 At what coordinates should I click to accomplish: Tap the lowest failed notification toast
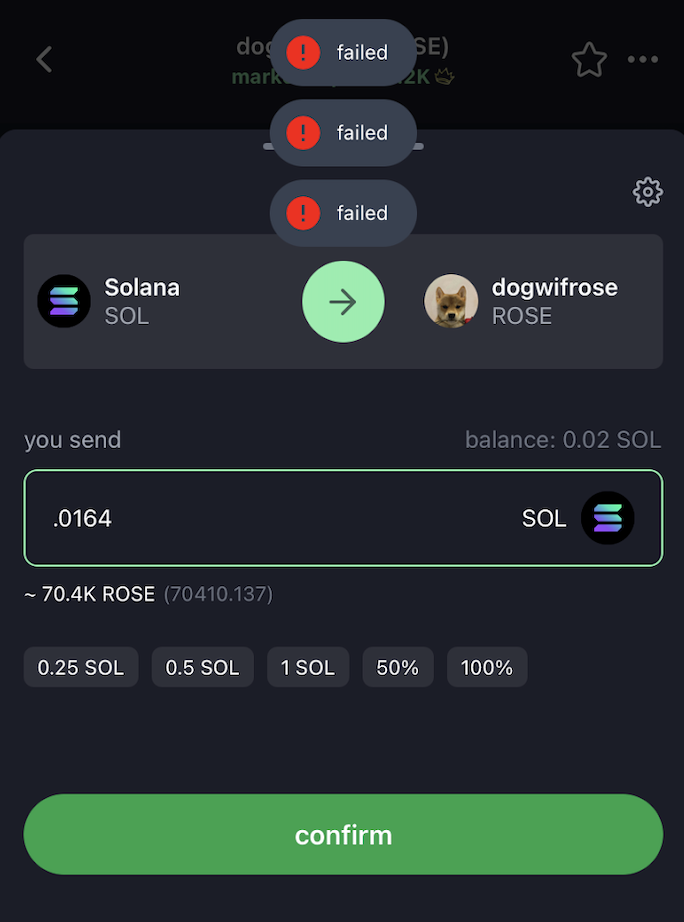343,213
